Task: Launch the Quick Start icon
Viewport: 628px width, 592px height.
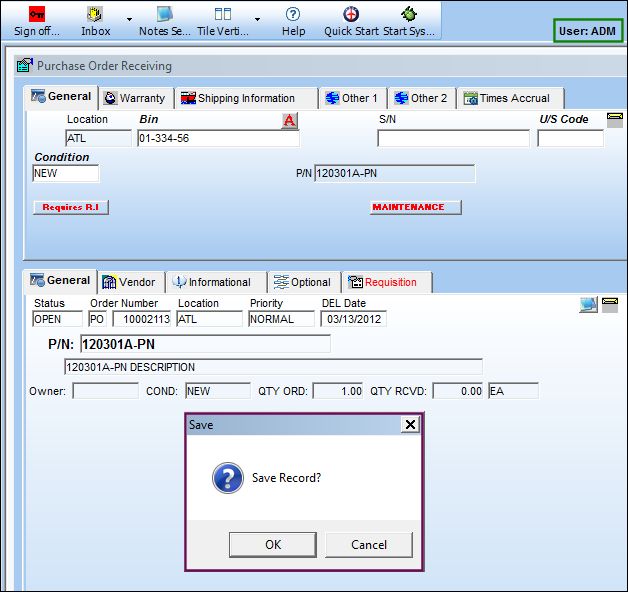Action: [x=351, y=14]
